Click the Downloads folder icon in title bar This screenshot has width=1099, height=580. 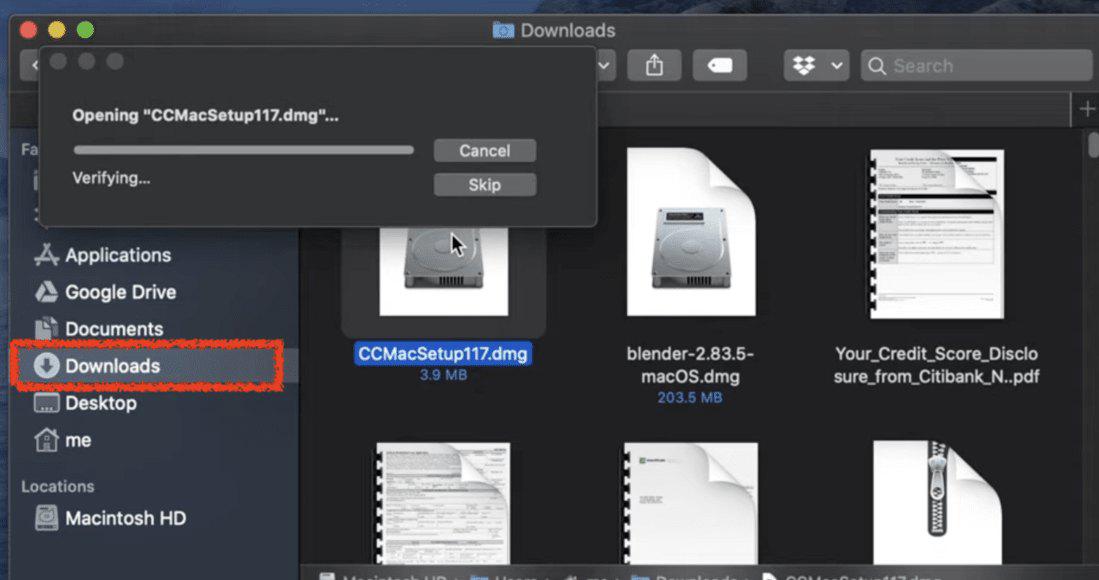(x=503, y=30)
